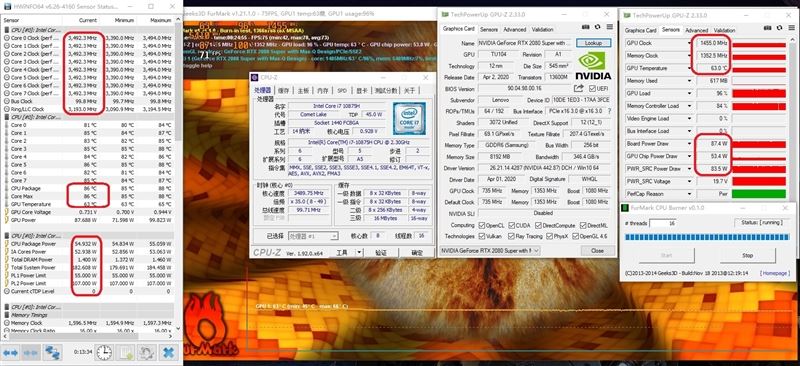Viewport: 800px width, 366px height.
Task: Click refresh icon in GPU-Z Sensors window
Action: 779,29
